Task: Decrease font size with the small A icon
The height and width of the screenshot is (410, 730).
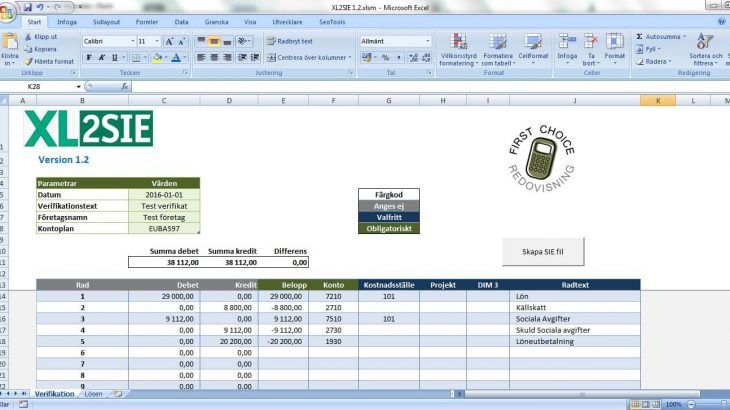Action: (x=182, y=41)
